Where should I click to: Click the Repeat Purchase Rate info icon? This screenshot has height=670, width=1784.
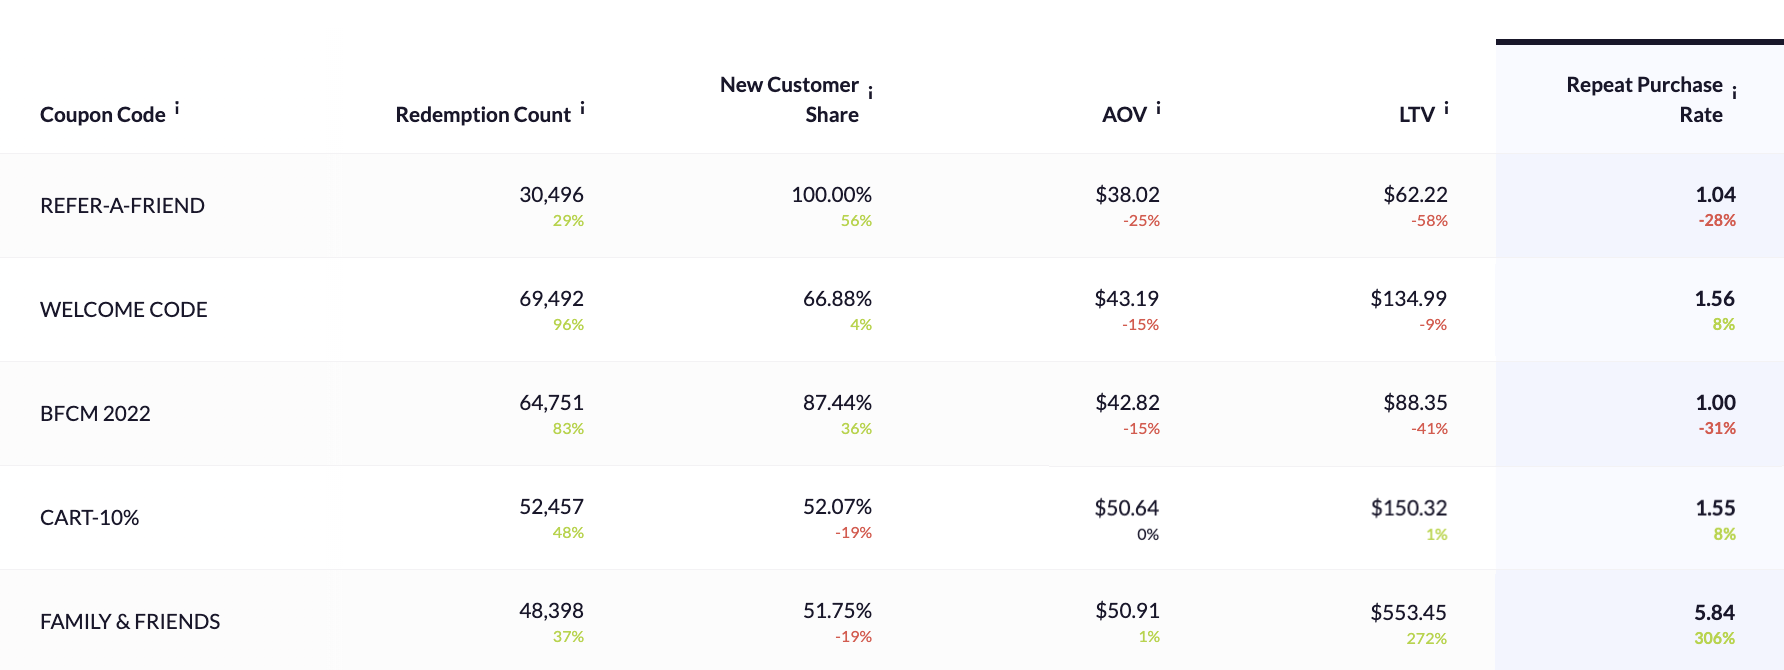coord(1734,93)
